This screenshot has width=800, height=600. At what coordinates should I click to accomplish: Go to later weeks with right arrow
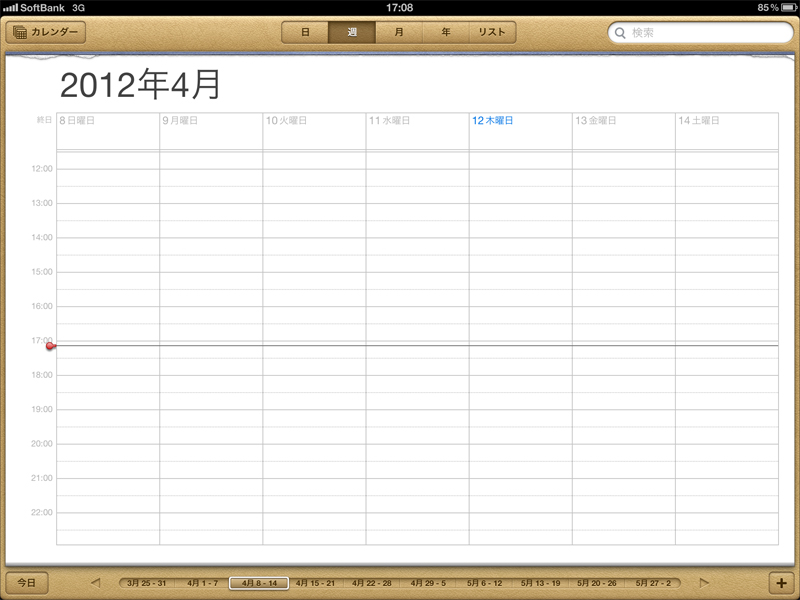click(704, 583)
